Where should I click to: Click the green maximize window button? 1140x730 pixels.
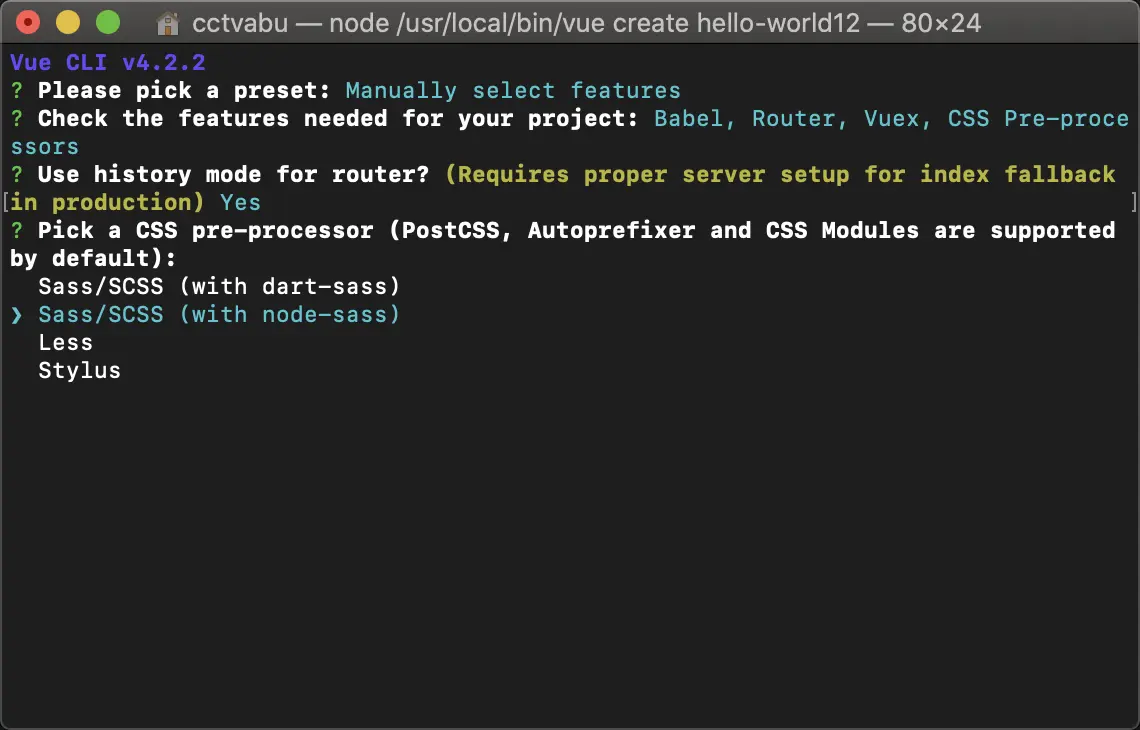tap(108, 23)
